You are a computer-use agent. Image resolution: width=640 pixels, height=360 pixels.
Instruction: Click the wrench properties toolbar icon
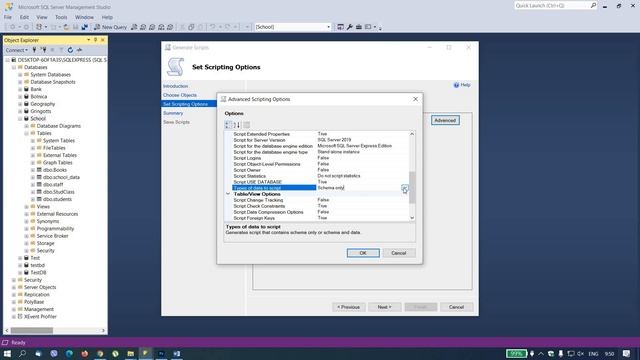349,27
